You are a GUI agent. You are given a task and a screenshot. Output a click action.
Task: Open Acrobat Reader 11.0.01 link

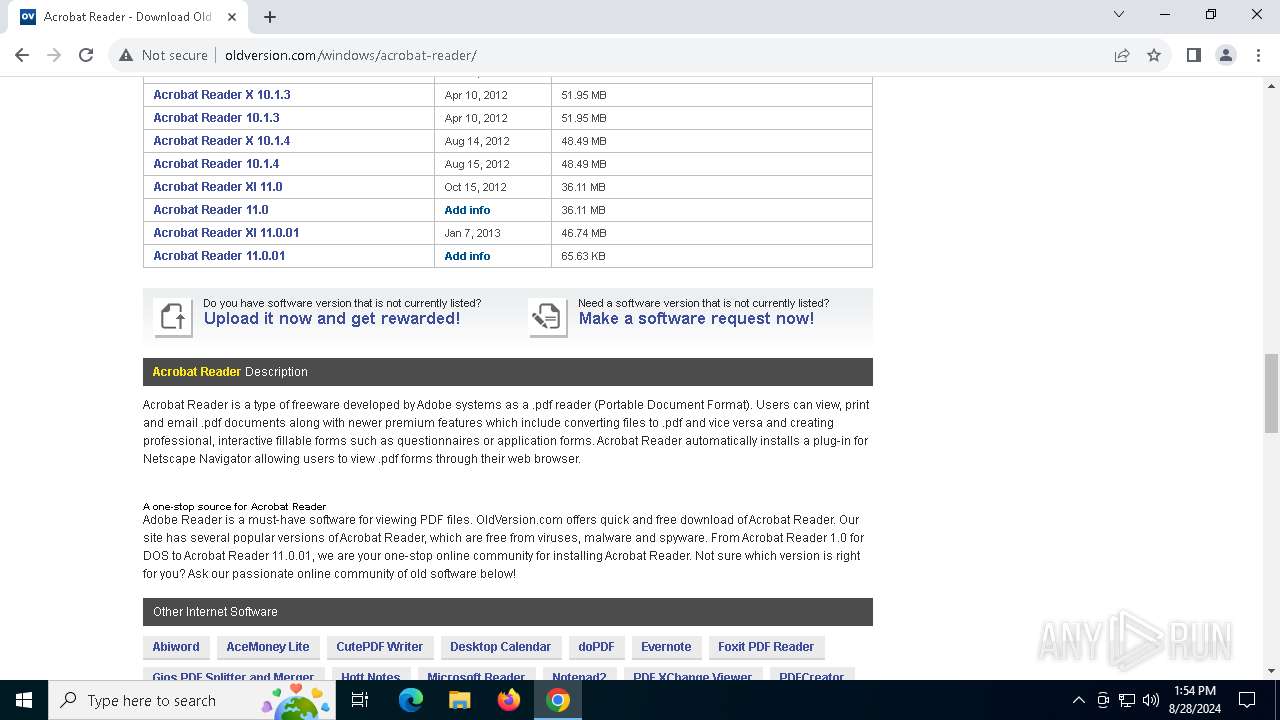(219, 256)
